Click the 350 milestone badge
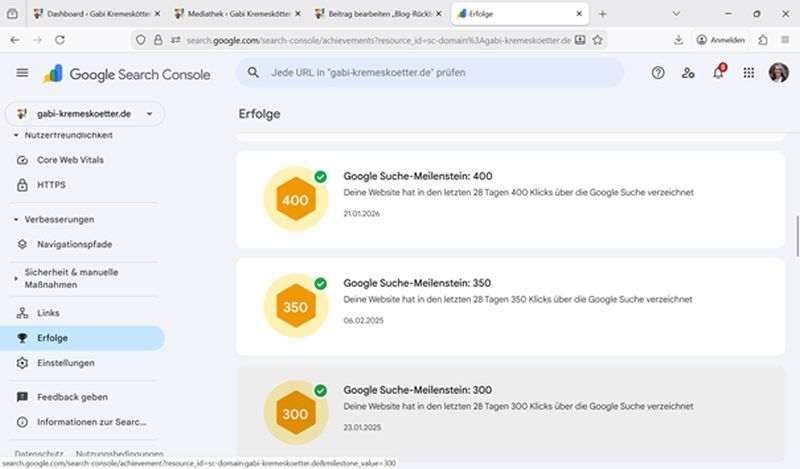Screen dimensions: 800x469 pos(295,307)
